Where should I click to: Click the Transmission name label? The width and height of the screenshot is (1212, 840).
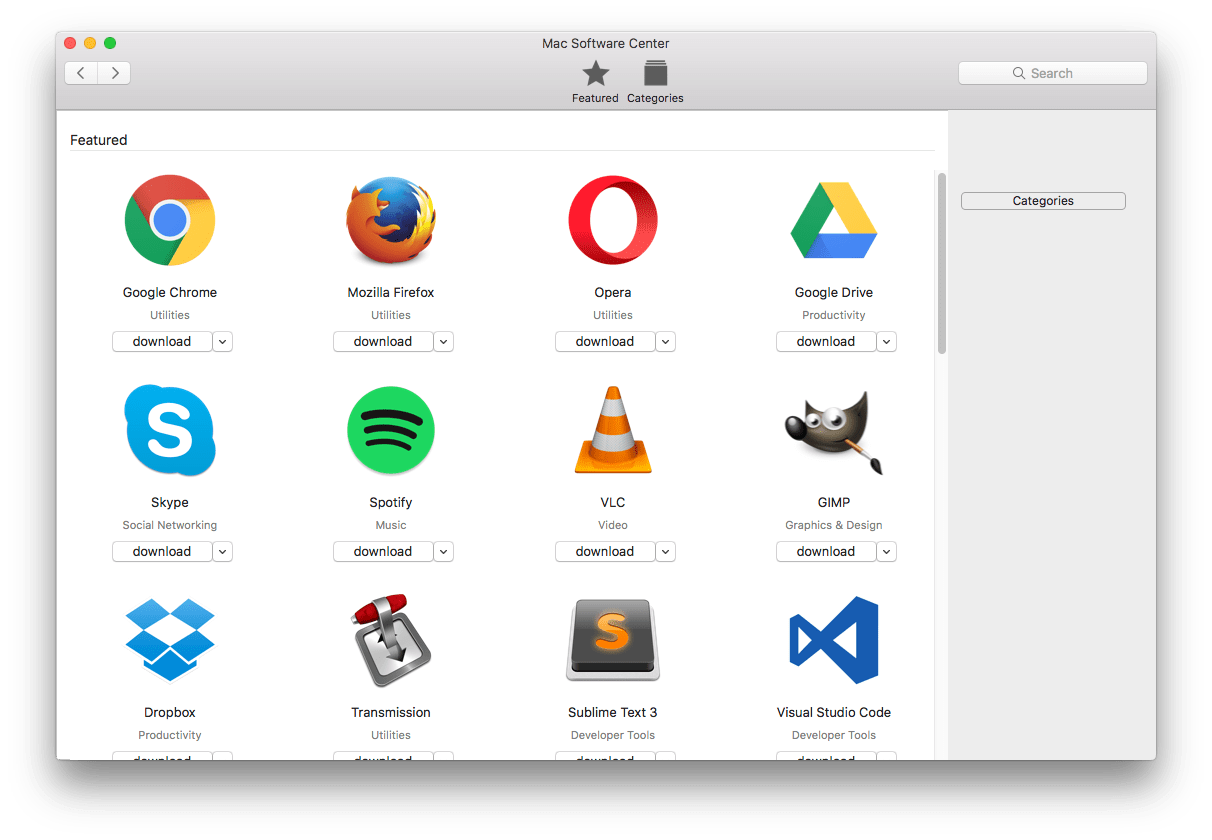tap(391, 713)
